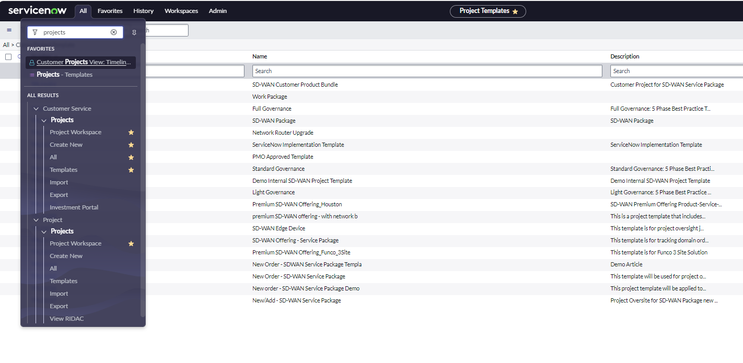Open View RIDAC module
743x363 pixels.
click(67, 318)
